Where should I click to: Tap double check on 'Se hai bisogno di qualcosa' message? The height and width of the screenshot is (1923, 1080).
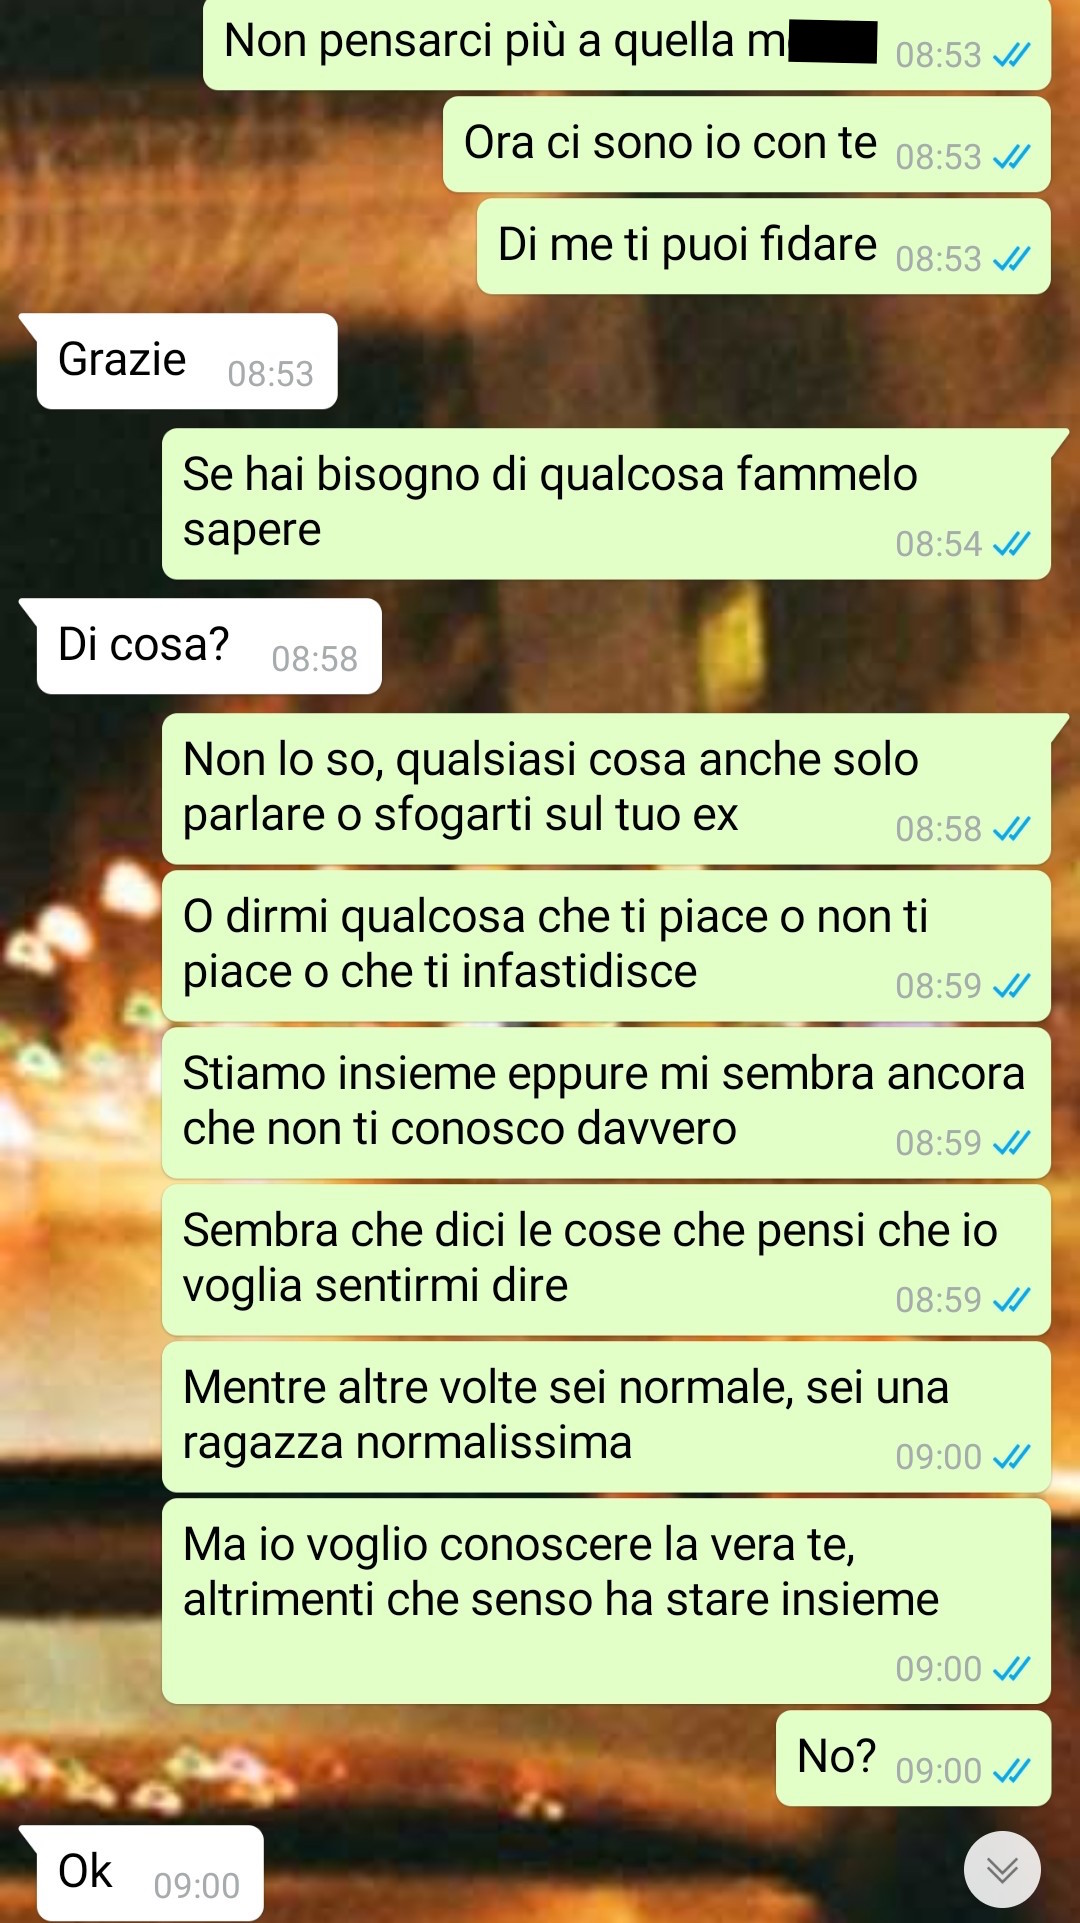point(1011,544)
